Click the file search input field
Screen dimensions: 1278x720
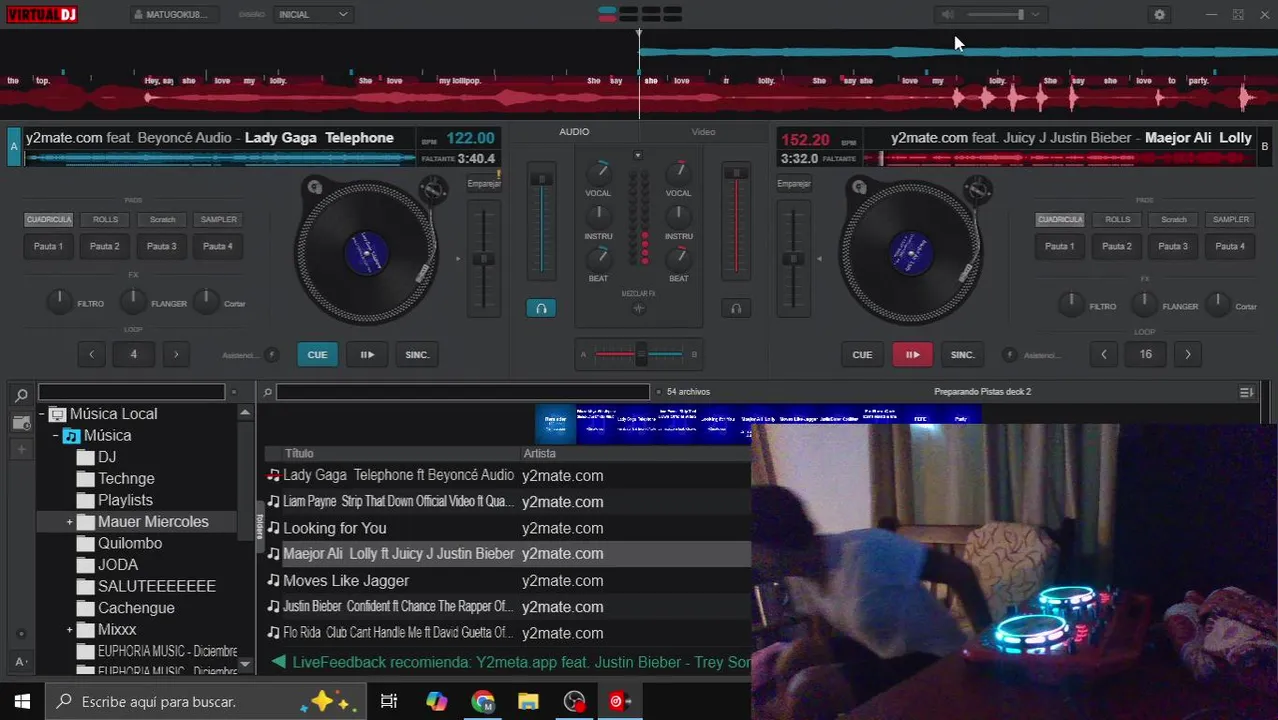[x=463, y=392]
